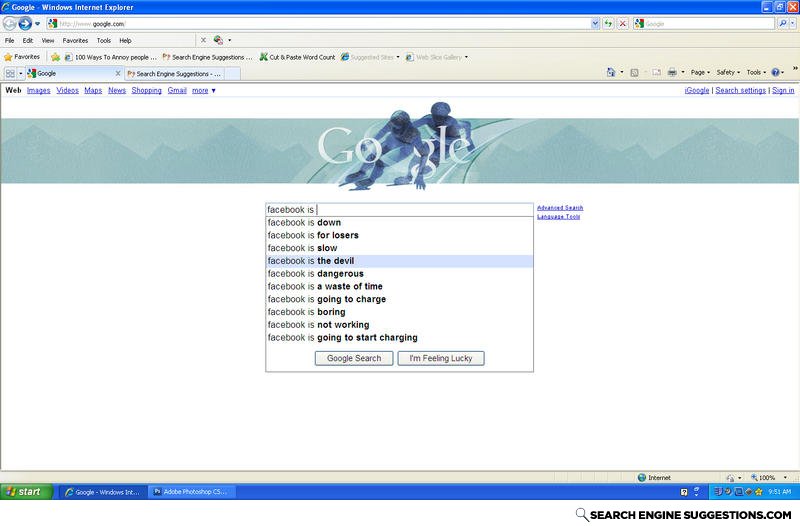Open the Help menu

(125, 40)
